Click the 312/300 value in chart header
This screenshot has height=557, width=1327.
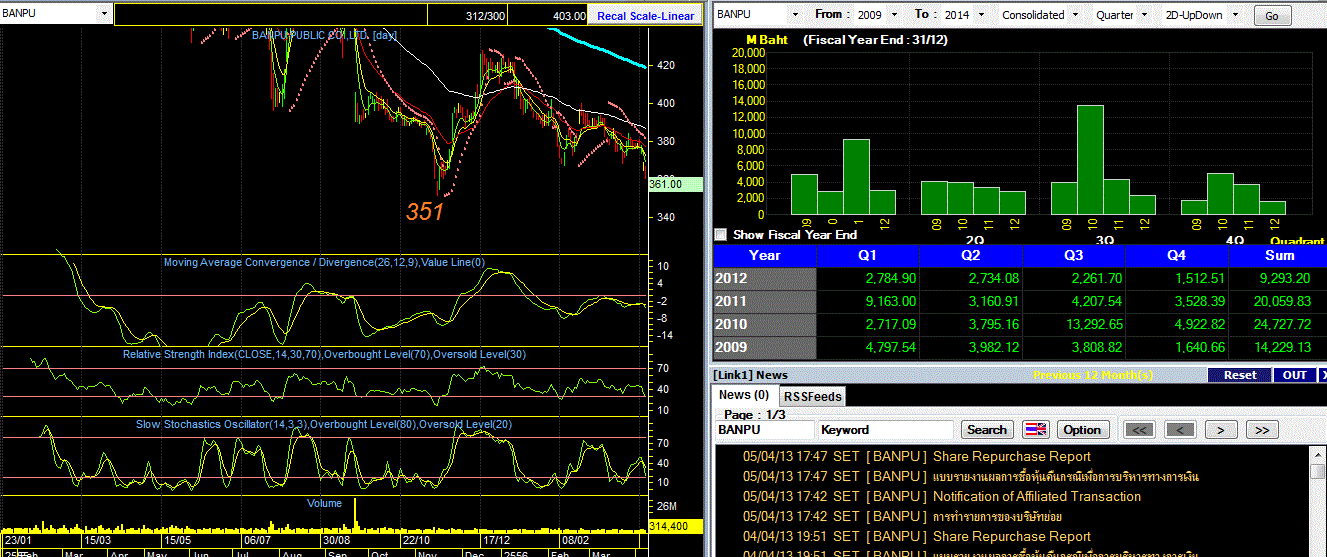(x=486, y=16)
